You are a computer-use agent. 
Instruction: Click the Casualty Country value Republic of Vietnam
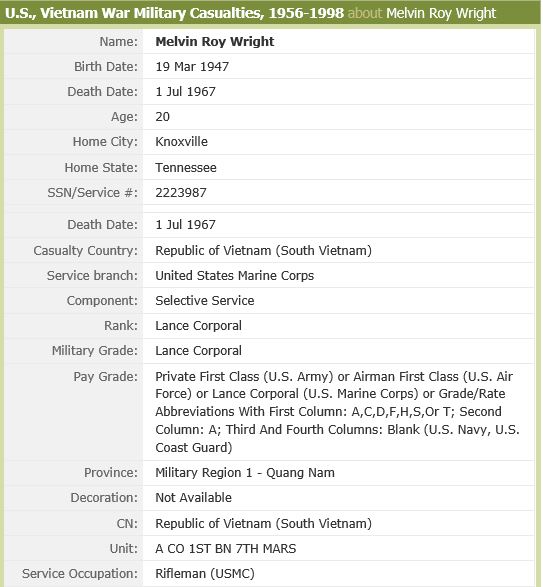tap(263, 250)
